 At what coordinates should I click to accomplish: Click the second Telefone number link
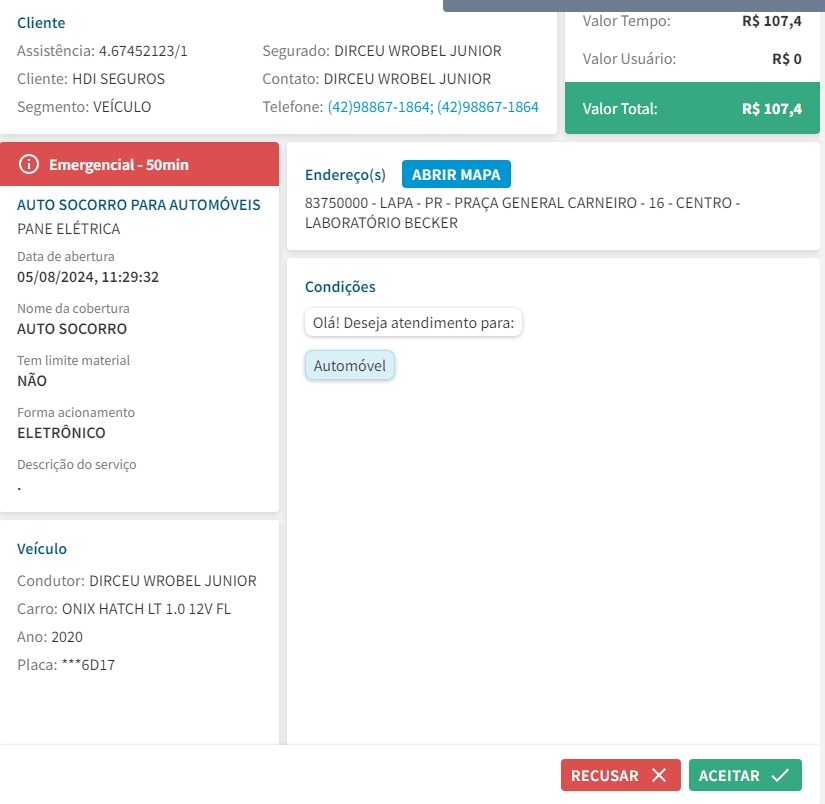488,107
